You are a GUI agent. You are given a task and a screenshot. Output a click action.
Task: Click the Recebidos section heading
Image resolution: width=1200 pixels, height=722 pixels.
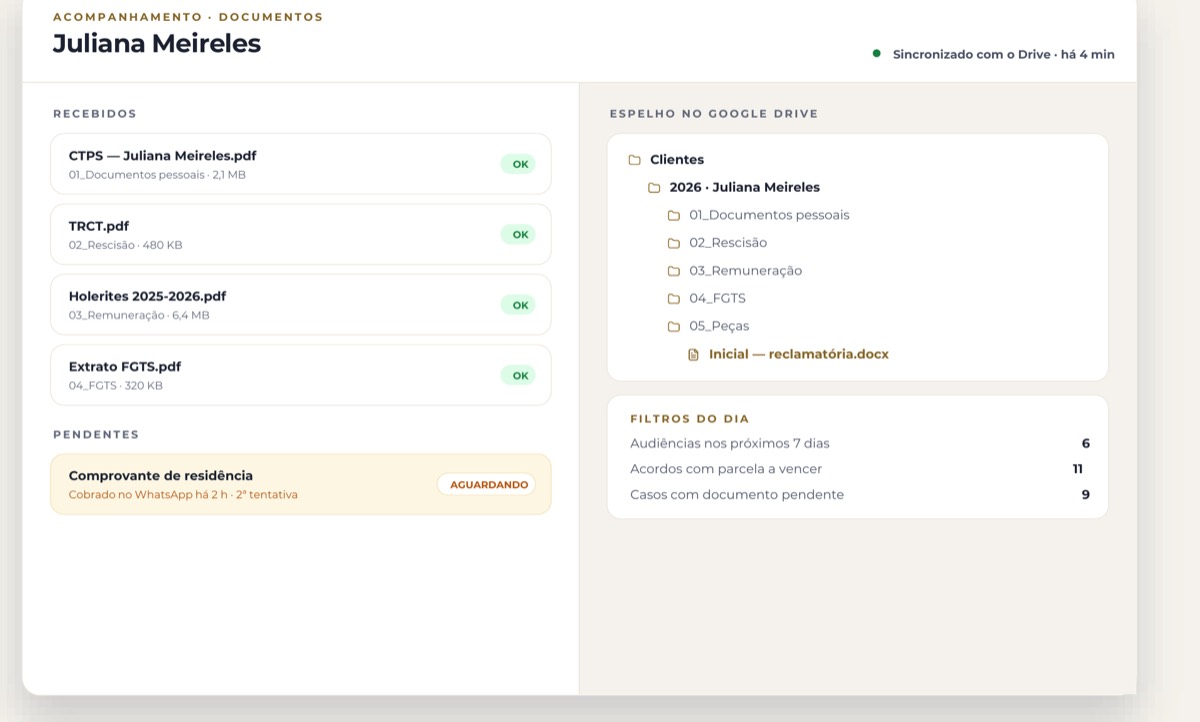pyautogui.click(x=95, y=114)
